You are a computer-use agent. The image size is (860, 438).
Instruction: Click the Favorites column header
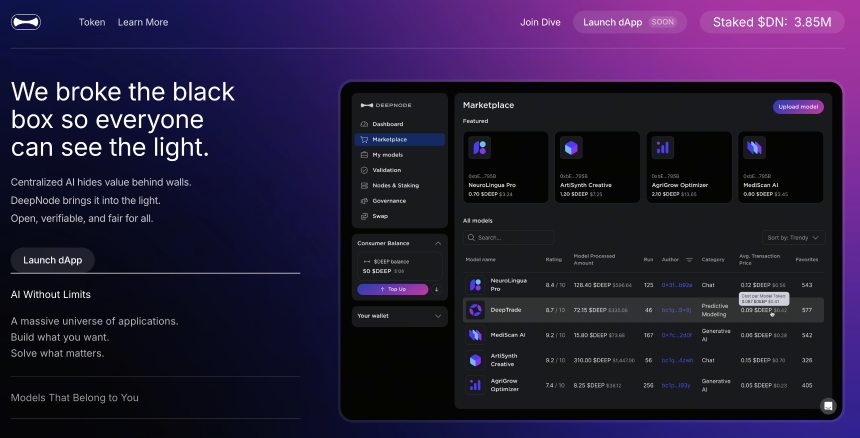point(807,260)
